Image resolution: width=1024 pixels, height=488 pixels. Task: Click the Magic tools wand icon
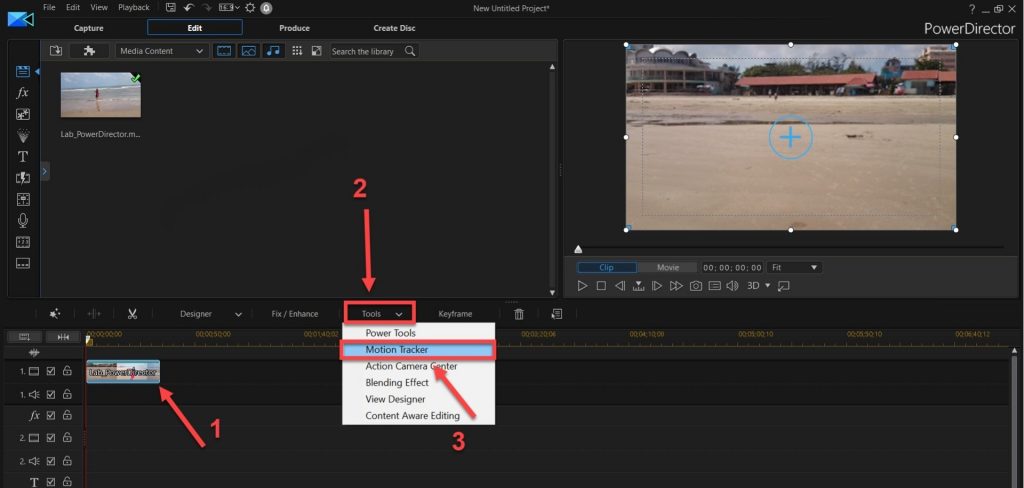56,314
